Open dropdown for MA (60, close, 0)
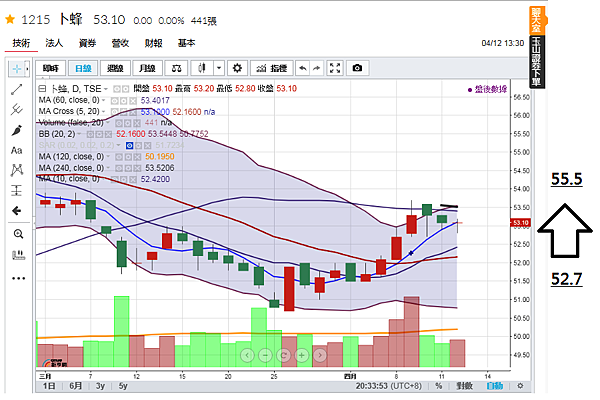600x400 pixels. pyautogui.click(x=103, y=100)
